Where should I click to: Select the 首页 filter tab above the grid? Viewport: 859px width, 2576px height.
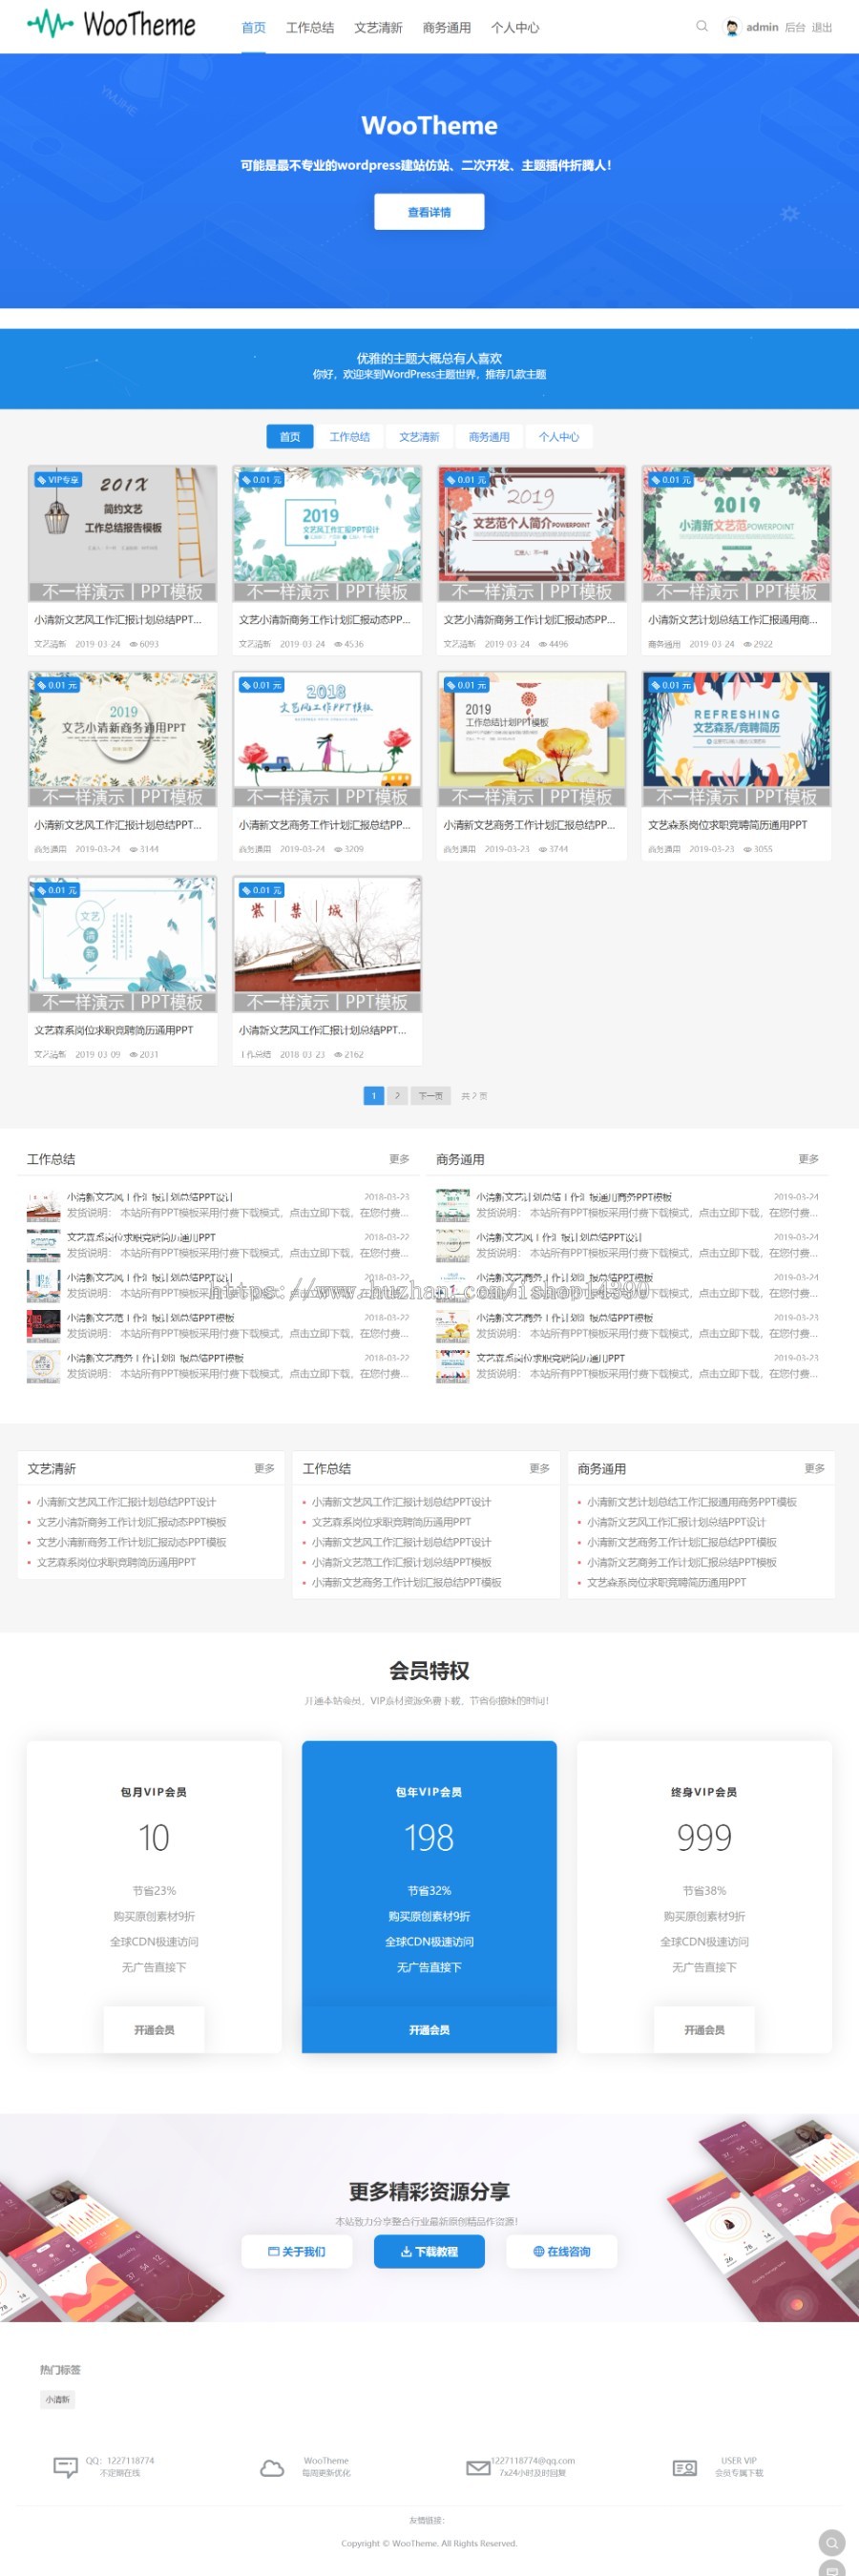[x=290, y=437]
